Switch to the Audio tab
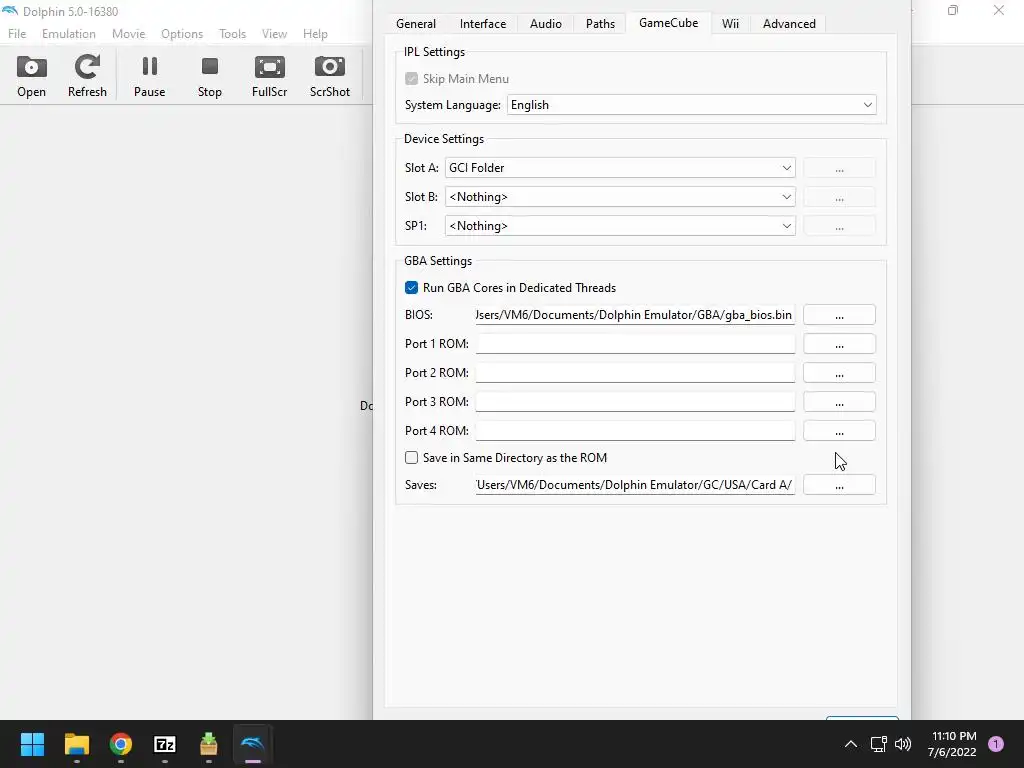Screen dimensions: 1024x768 coord(546,24)
